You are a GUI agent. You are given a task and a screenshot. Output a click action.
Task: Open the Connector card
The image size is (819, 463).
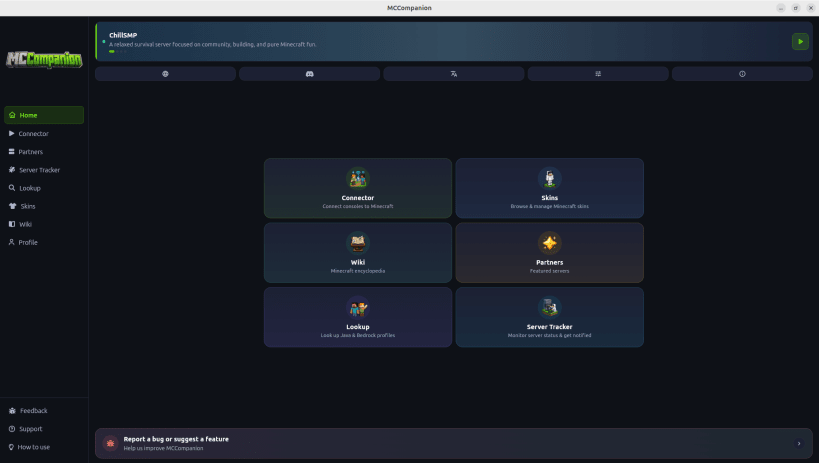coord(358,188)
